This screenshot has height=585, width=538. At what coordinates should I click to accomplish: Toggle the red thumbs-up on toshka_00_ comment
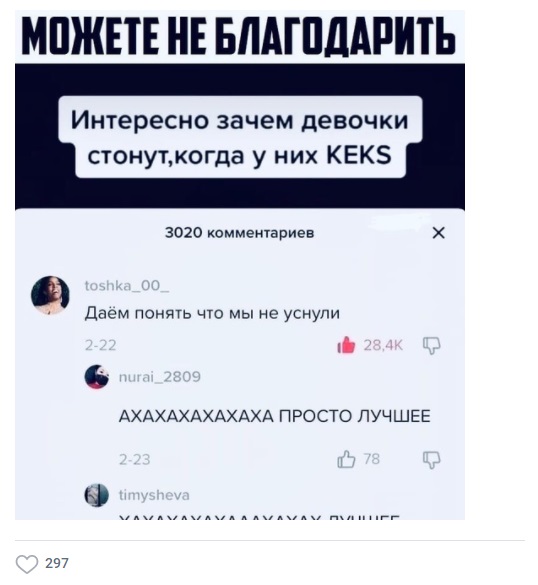tap(346, 345)
